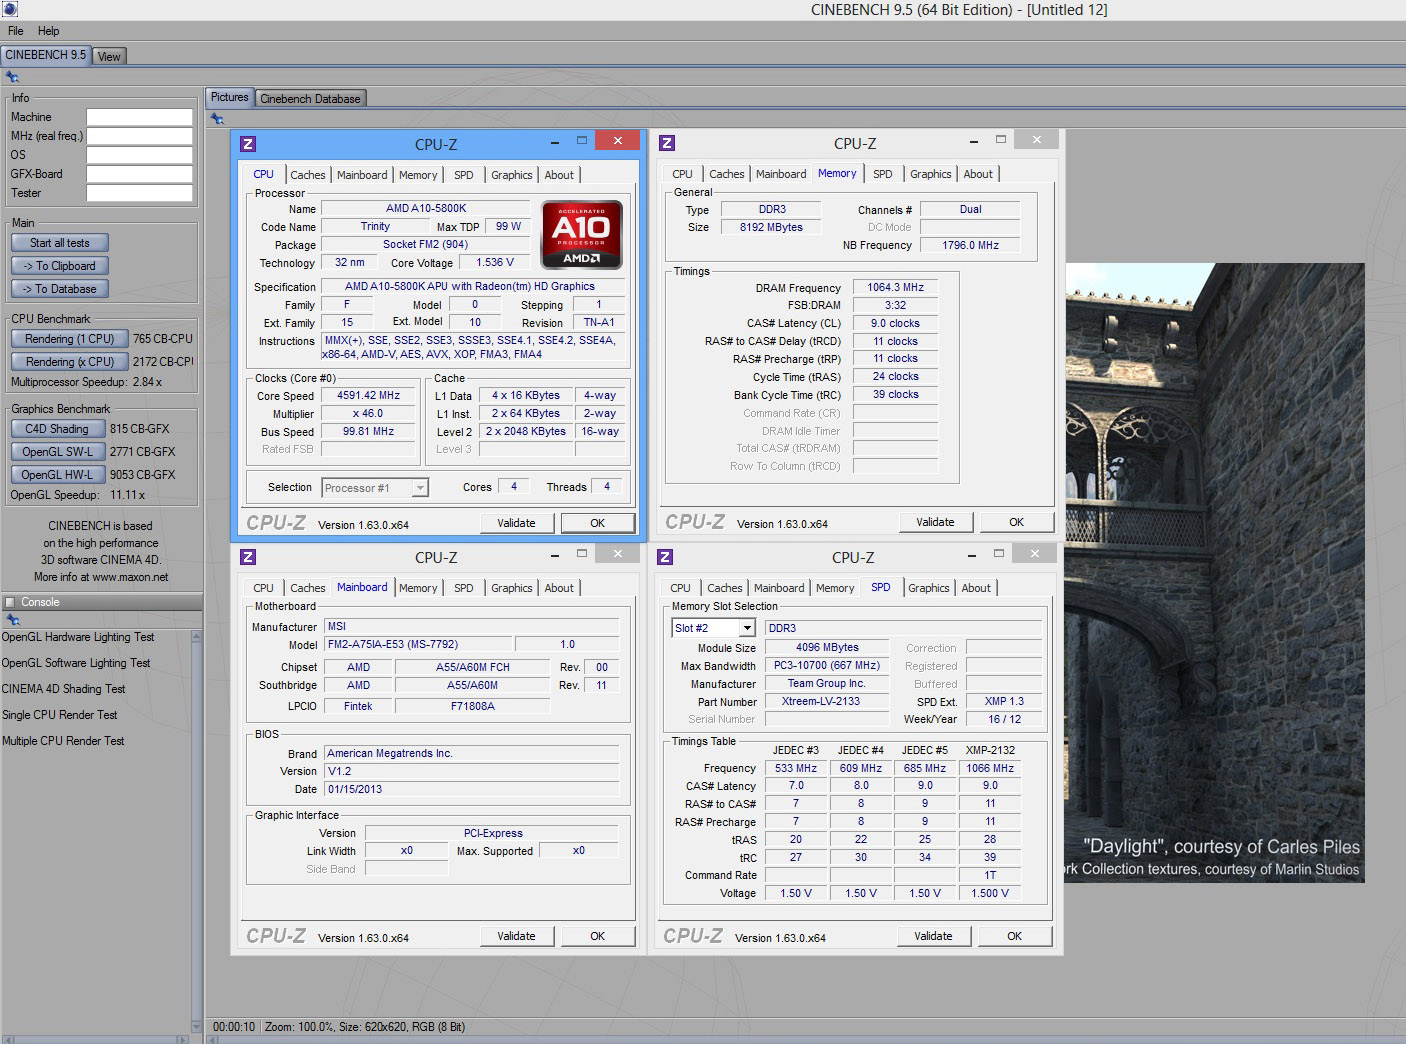Click the left panel scrollbar down arrow
The image size is (1406, 1044).
tap(196, 1026)
